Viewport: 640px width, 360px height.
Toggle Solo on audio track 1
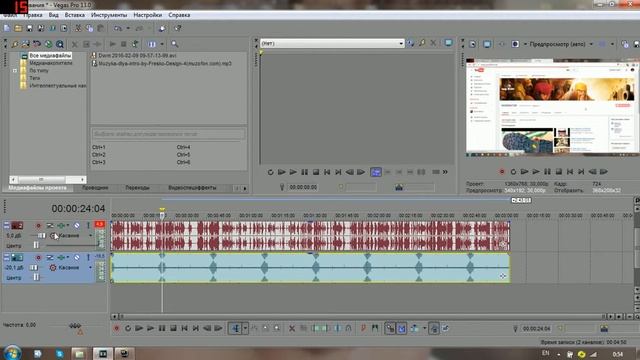[x=88, y=225]
